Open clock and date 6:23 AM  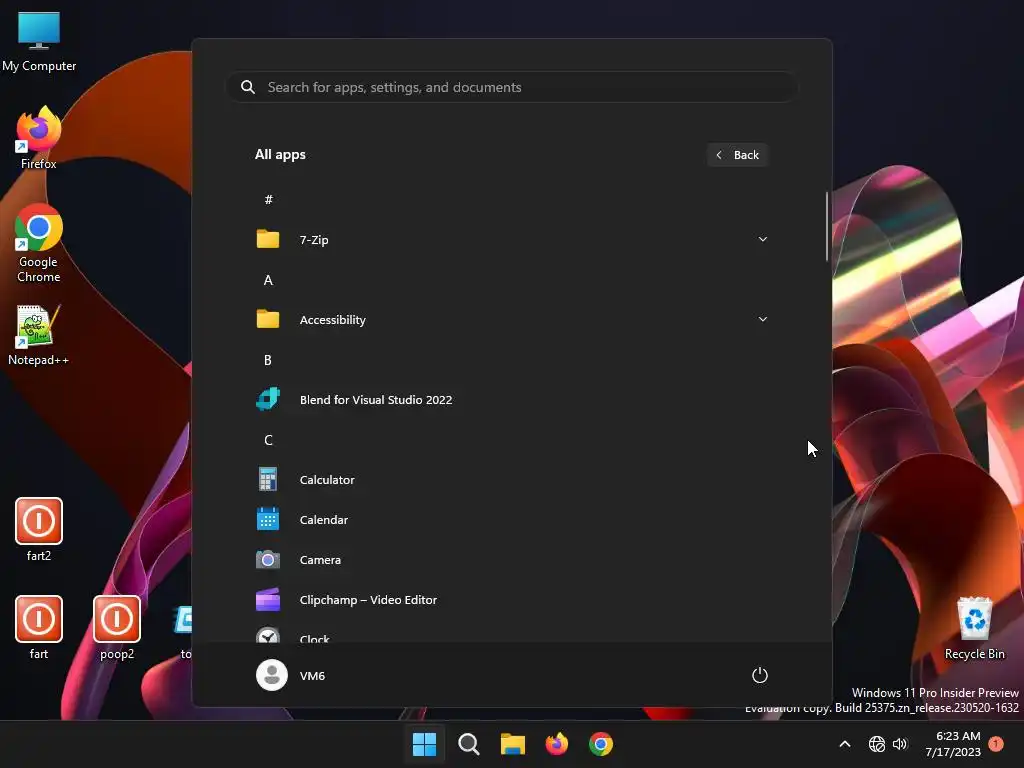point(953,744)
